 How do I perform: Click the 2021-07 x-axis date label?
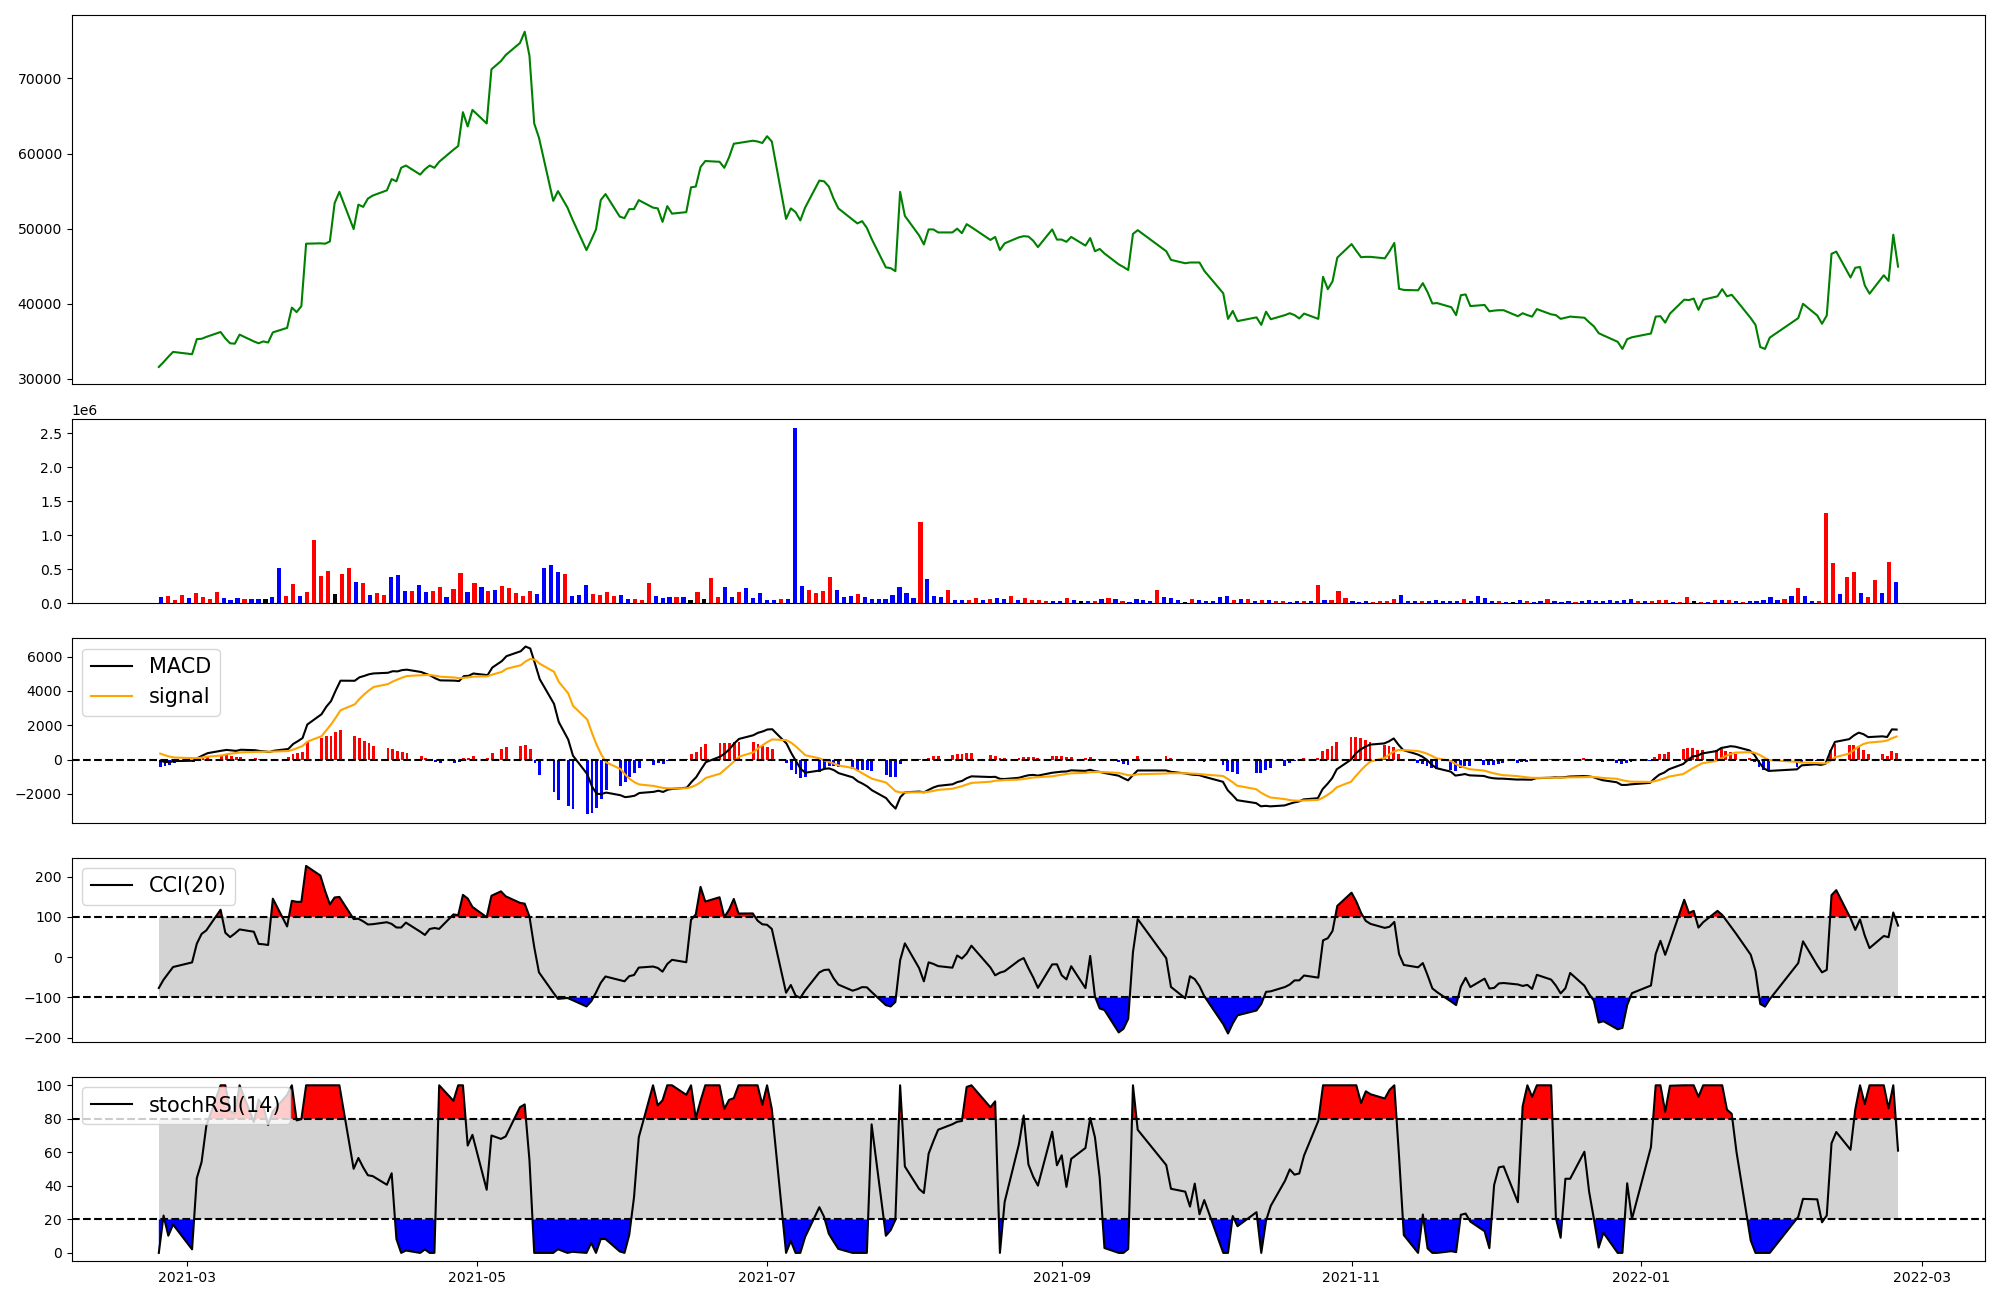(767, 1277)
